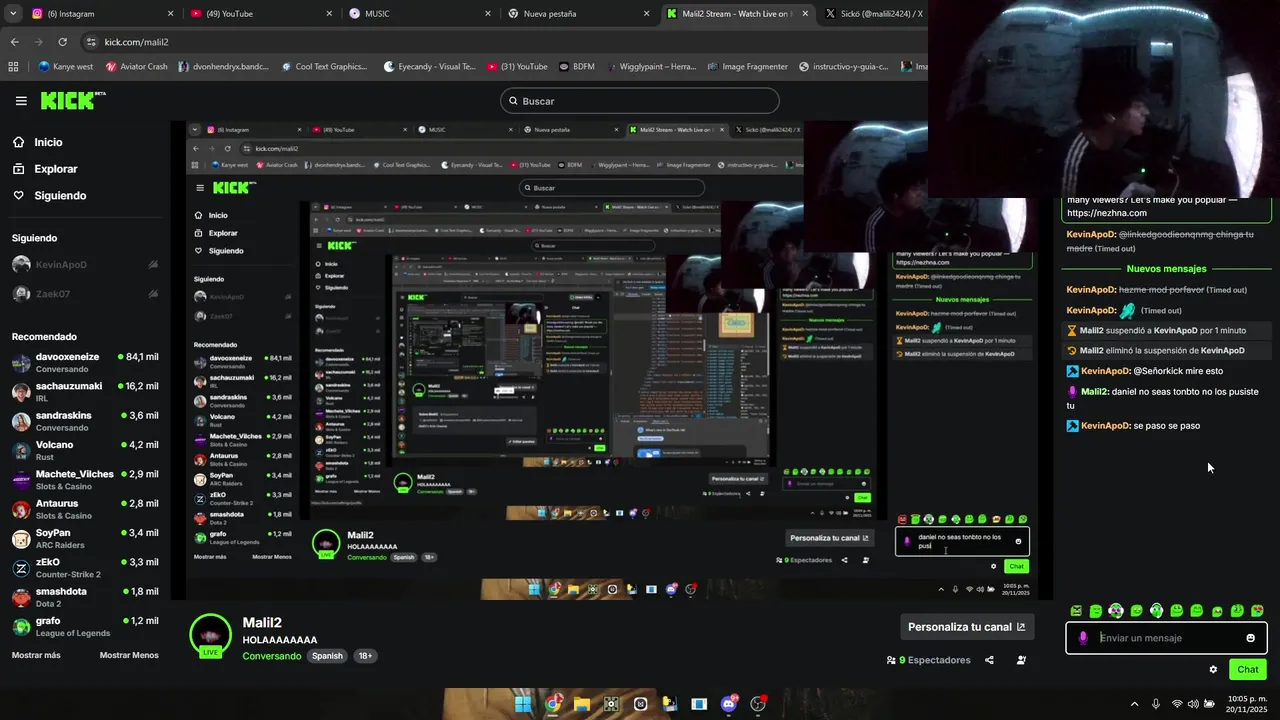Open File Explorer from the taskbar
This screenshot has height=720, width=1280.
coord(581,704)
